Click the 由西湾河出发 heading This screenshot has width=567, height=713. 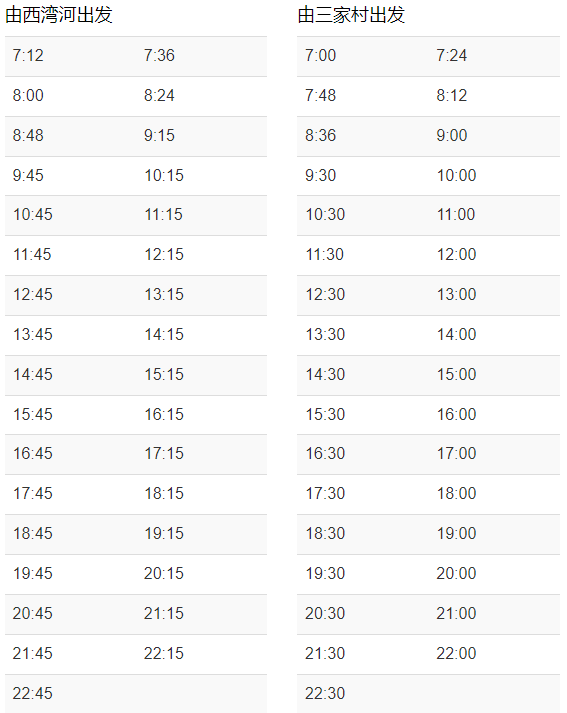tap(59, 15)
